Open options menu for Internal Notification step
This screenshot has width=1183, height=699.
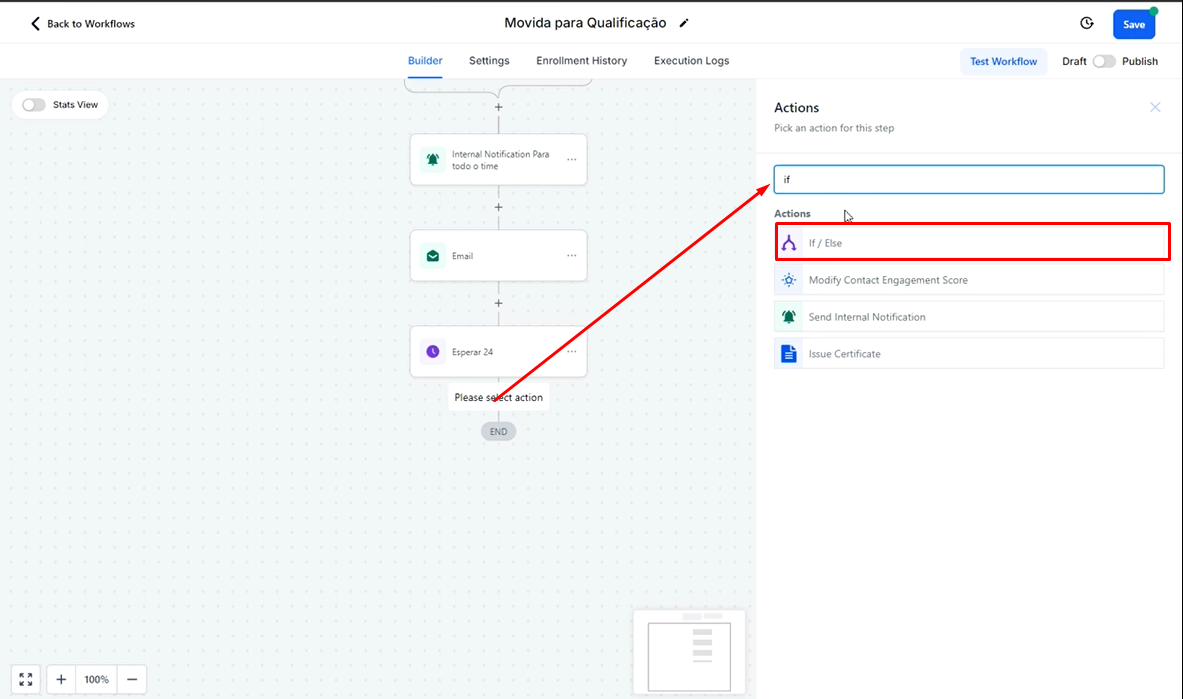tap(572, 160)
